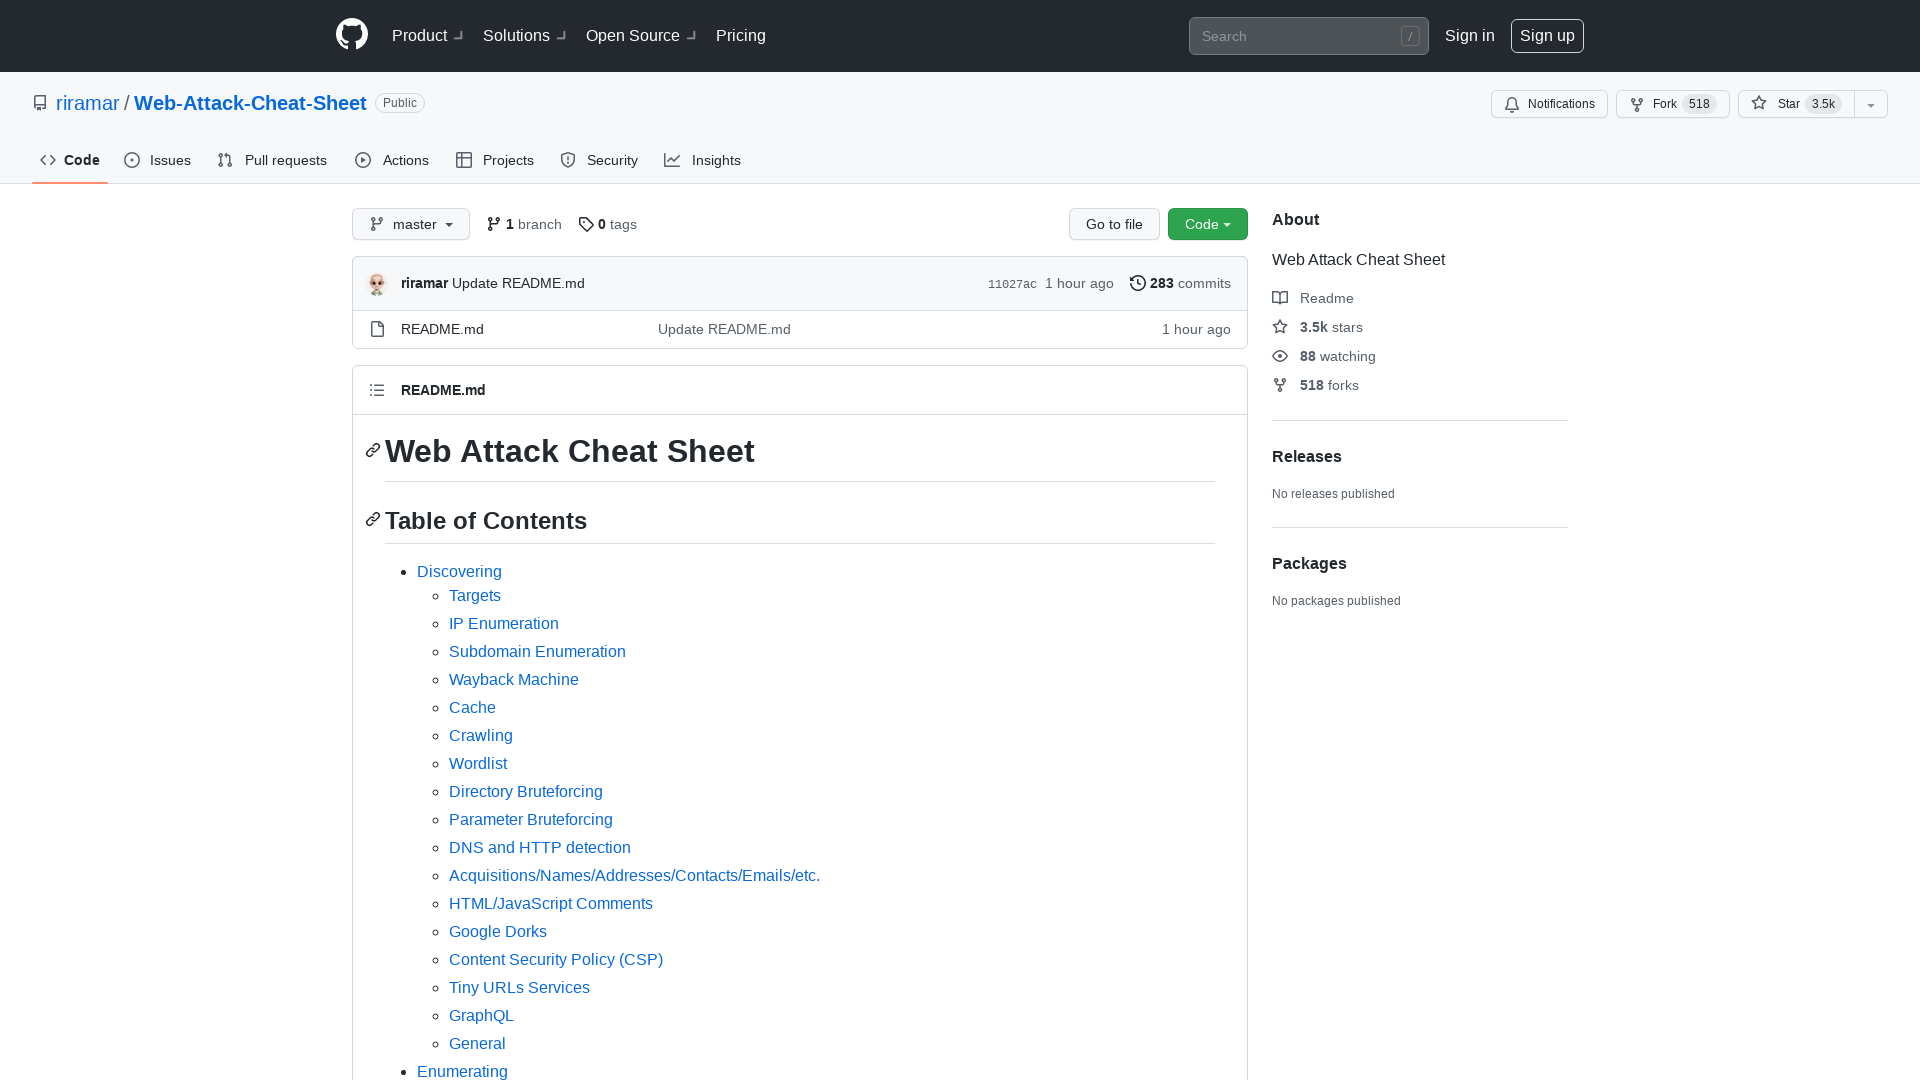Click the branch icon next to 1 branch
The height and width of the screenshot is (1080, 1920).
494,224
